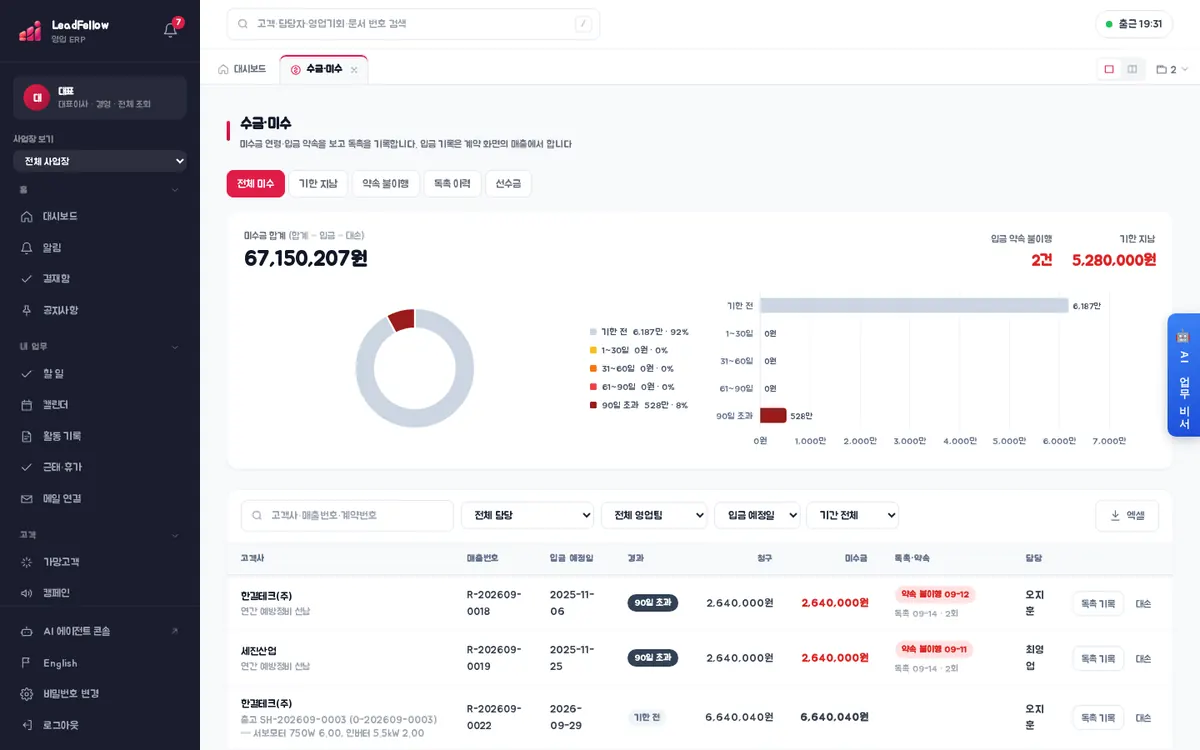Launch the AI 에이전트 콘솔
The height and width of the screenshot is (750, 1200).
pos(100,631)
